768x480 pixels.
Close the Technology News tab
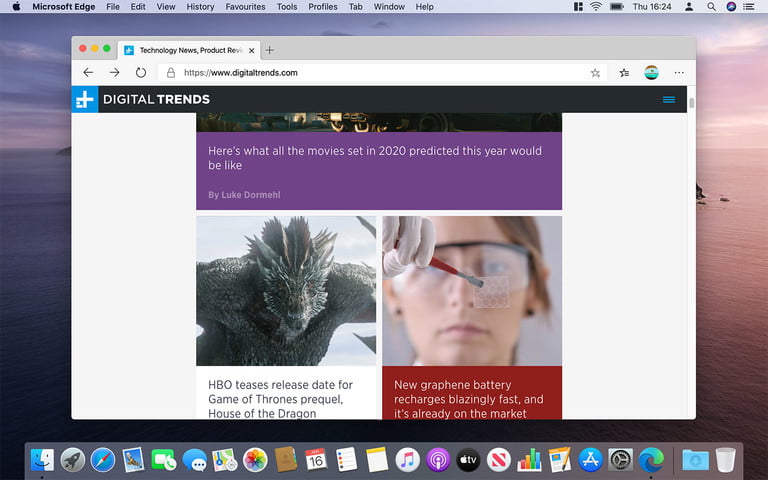click(x=251, y=50)
